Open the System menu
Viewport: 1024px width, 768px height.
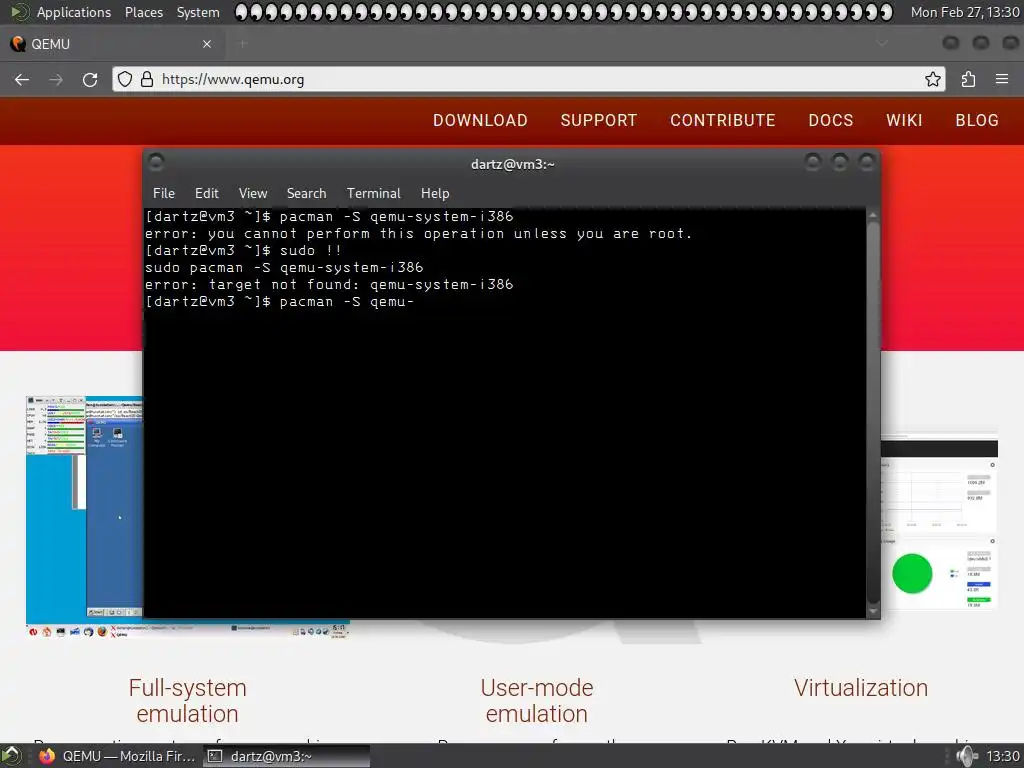pyautogui.click(x=198, y=12)
